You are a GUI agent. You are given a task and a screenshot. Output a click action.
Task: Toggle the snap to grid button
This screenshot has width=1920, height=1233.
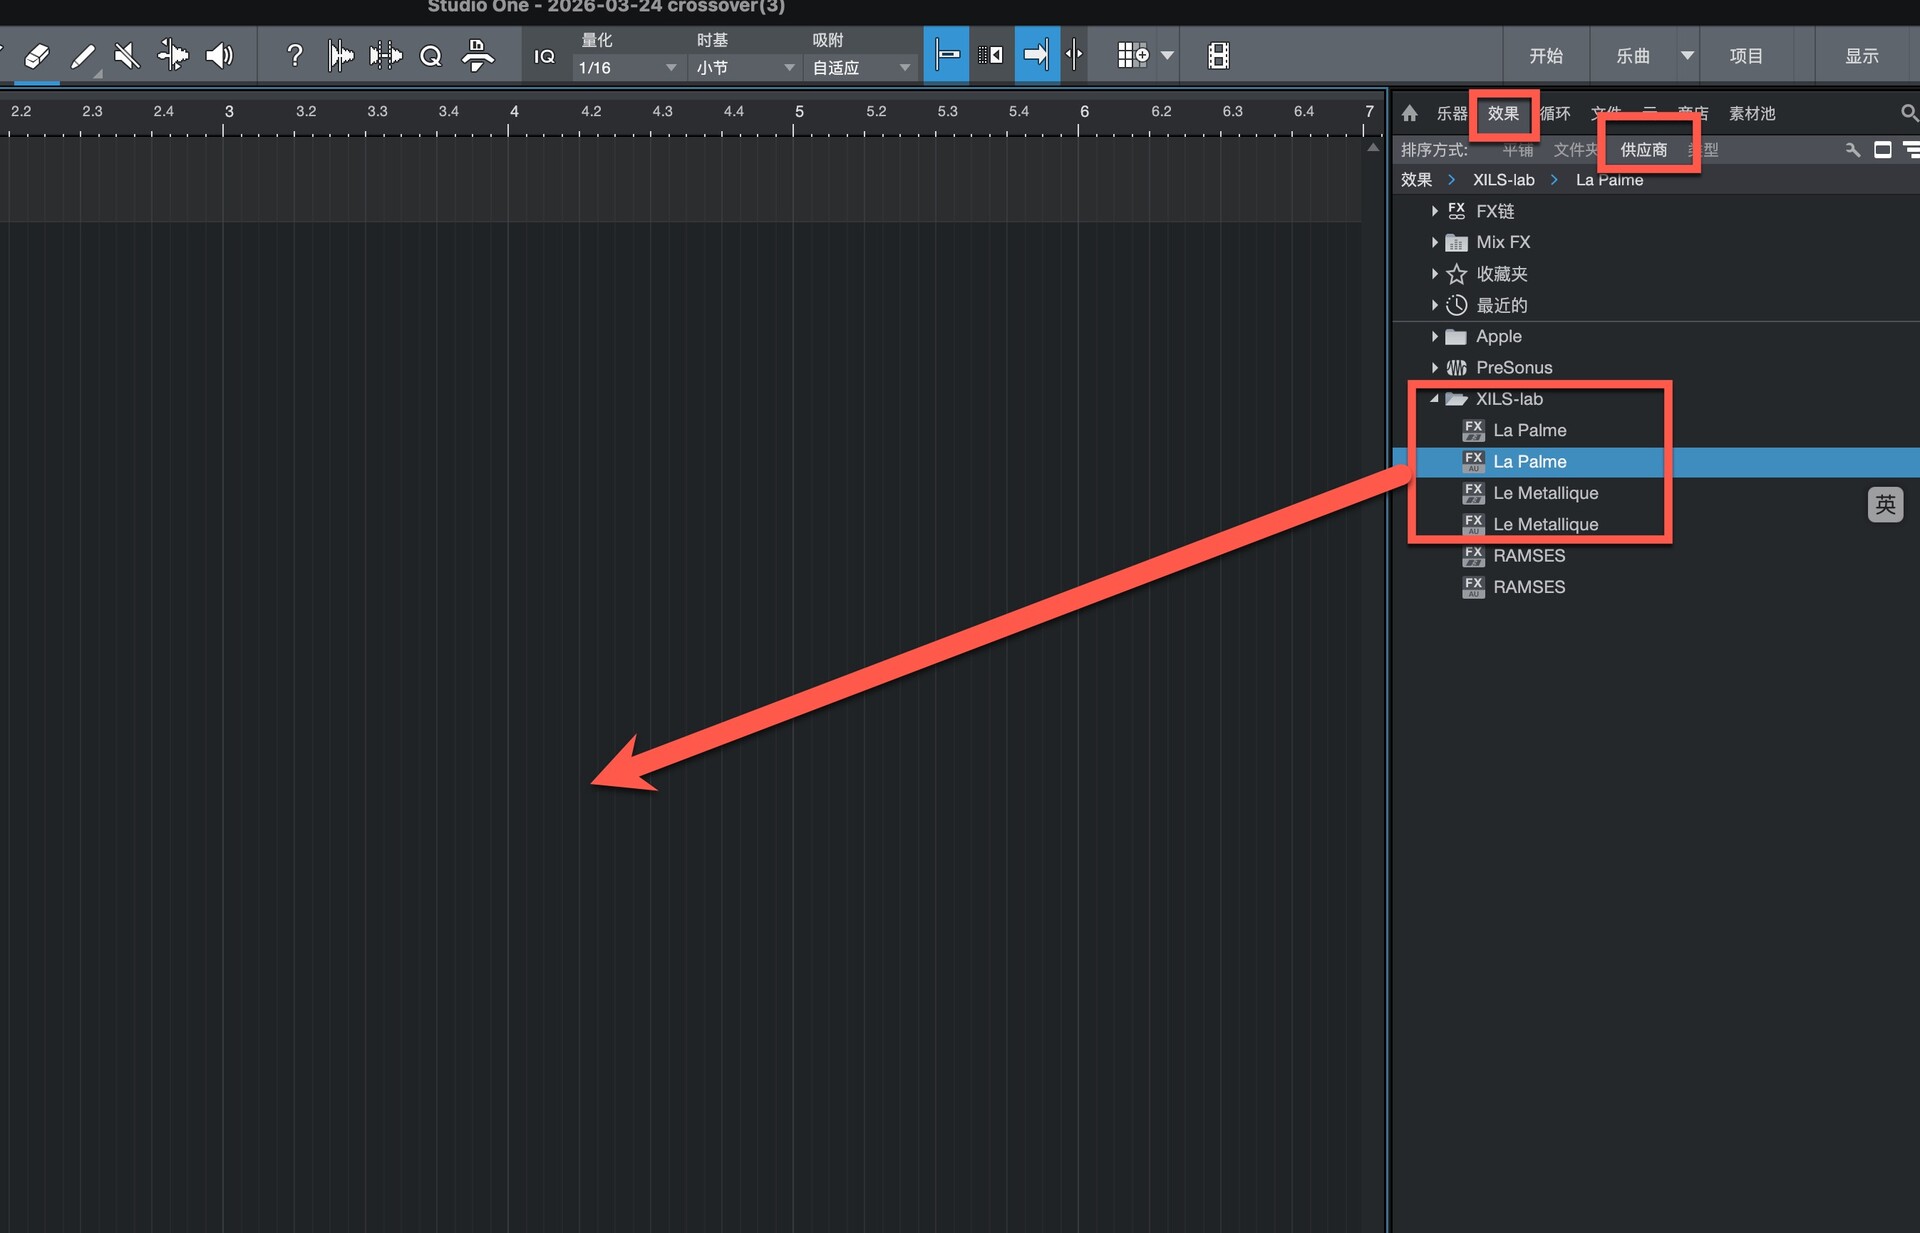tap(946, 56)
